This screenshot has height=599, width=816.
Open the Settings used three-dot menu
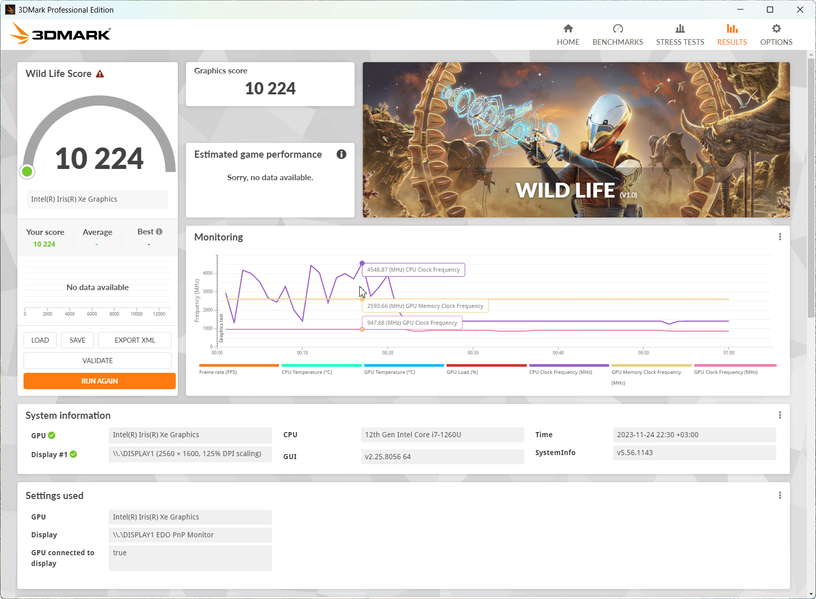click(780, 495)
